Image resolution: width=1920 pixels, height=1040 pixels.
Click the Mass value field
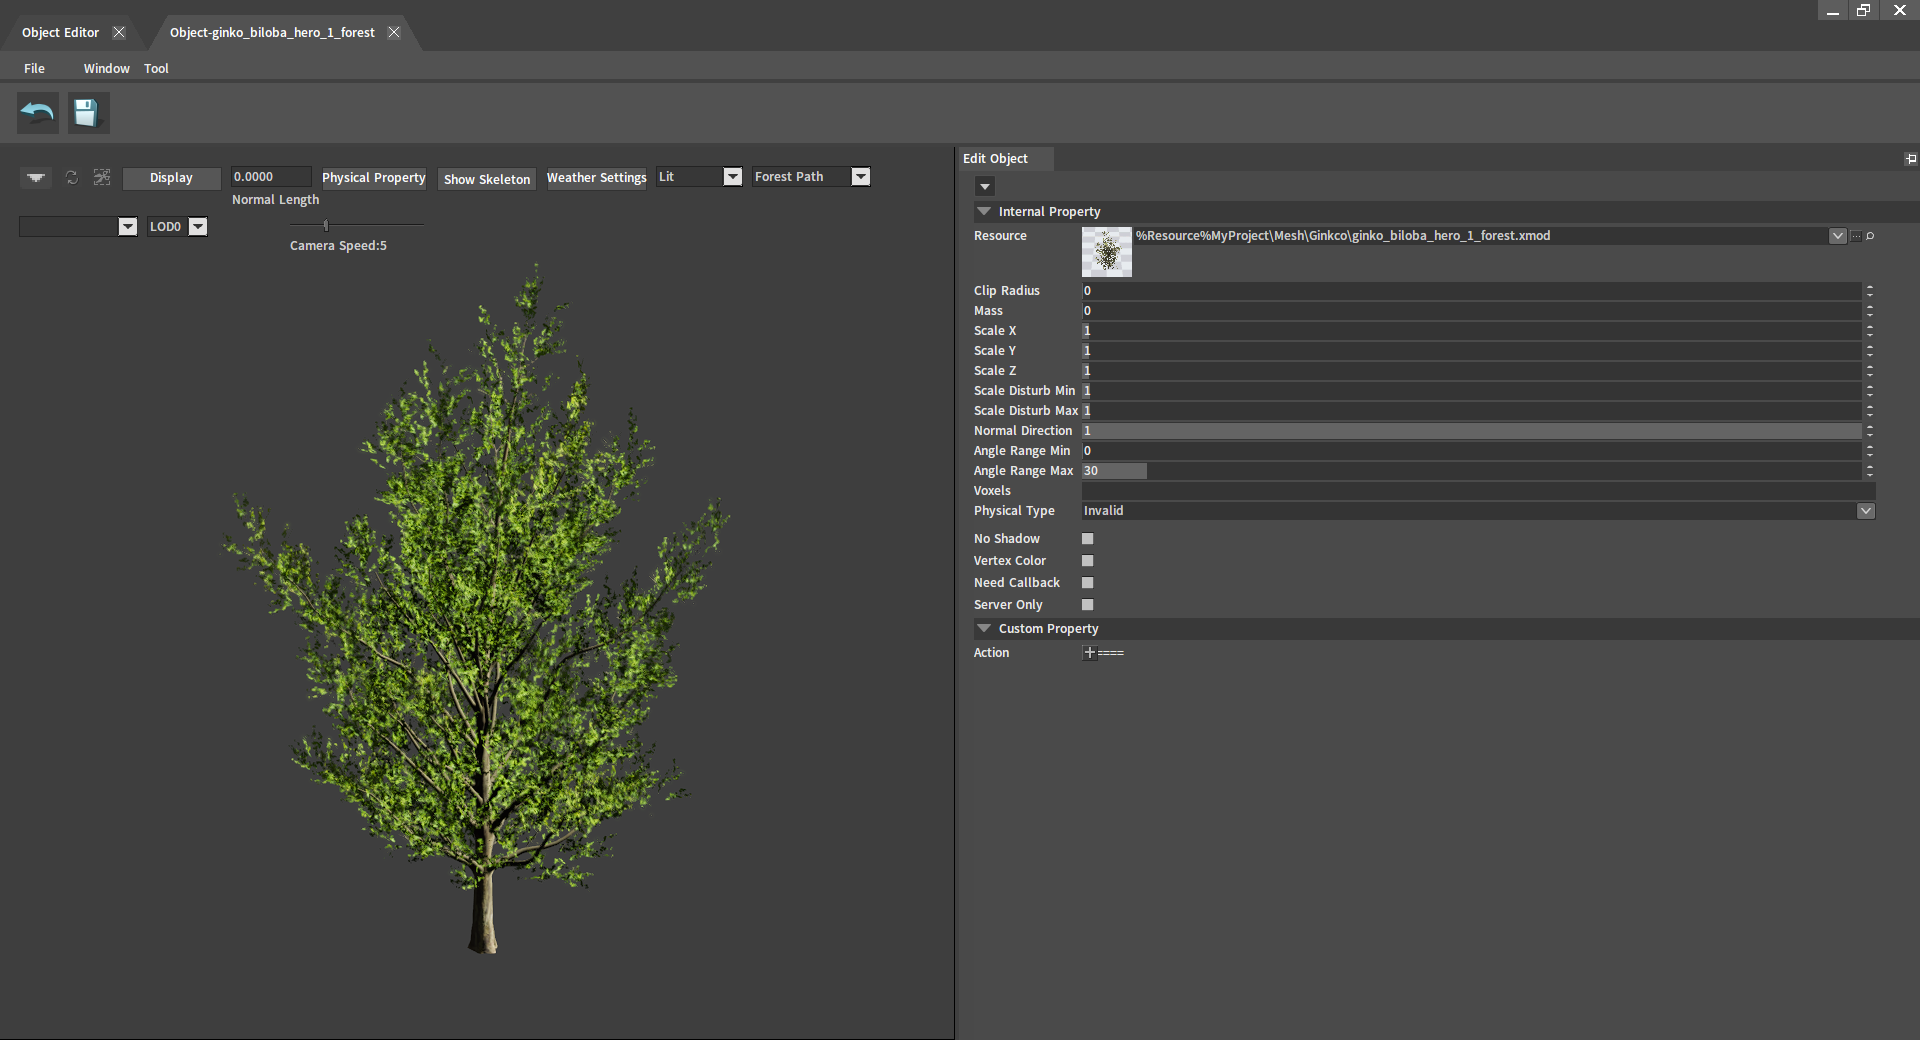tap(1472, 311)
